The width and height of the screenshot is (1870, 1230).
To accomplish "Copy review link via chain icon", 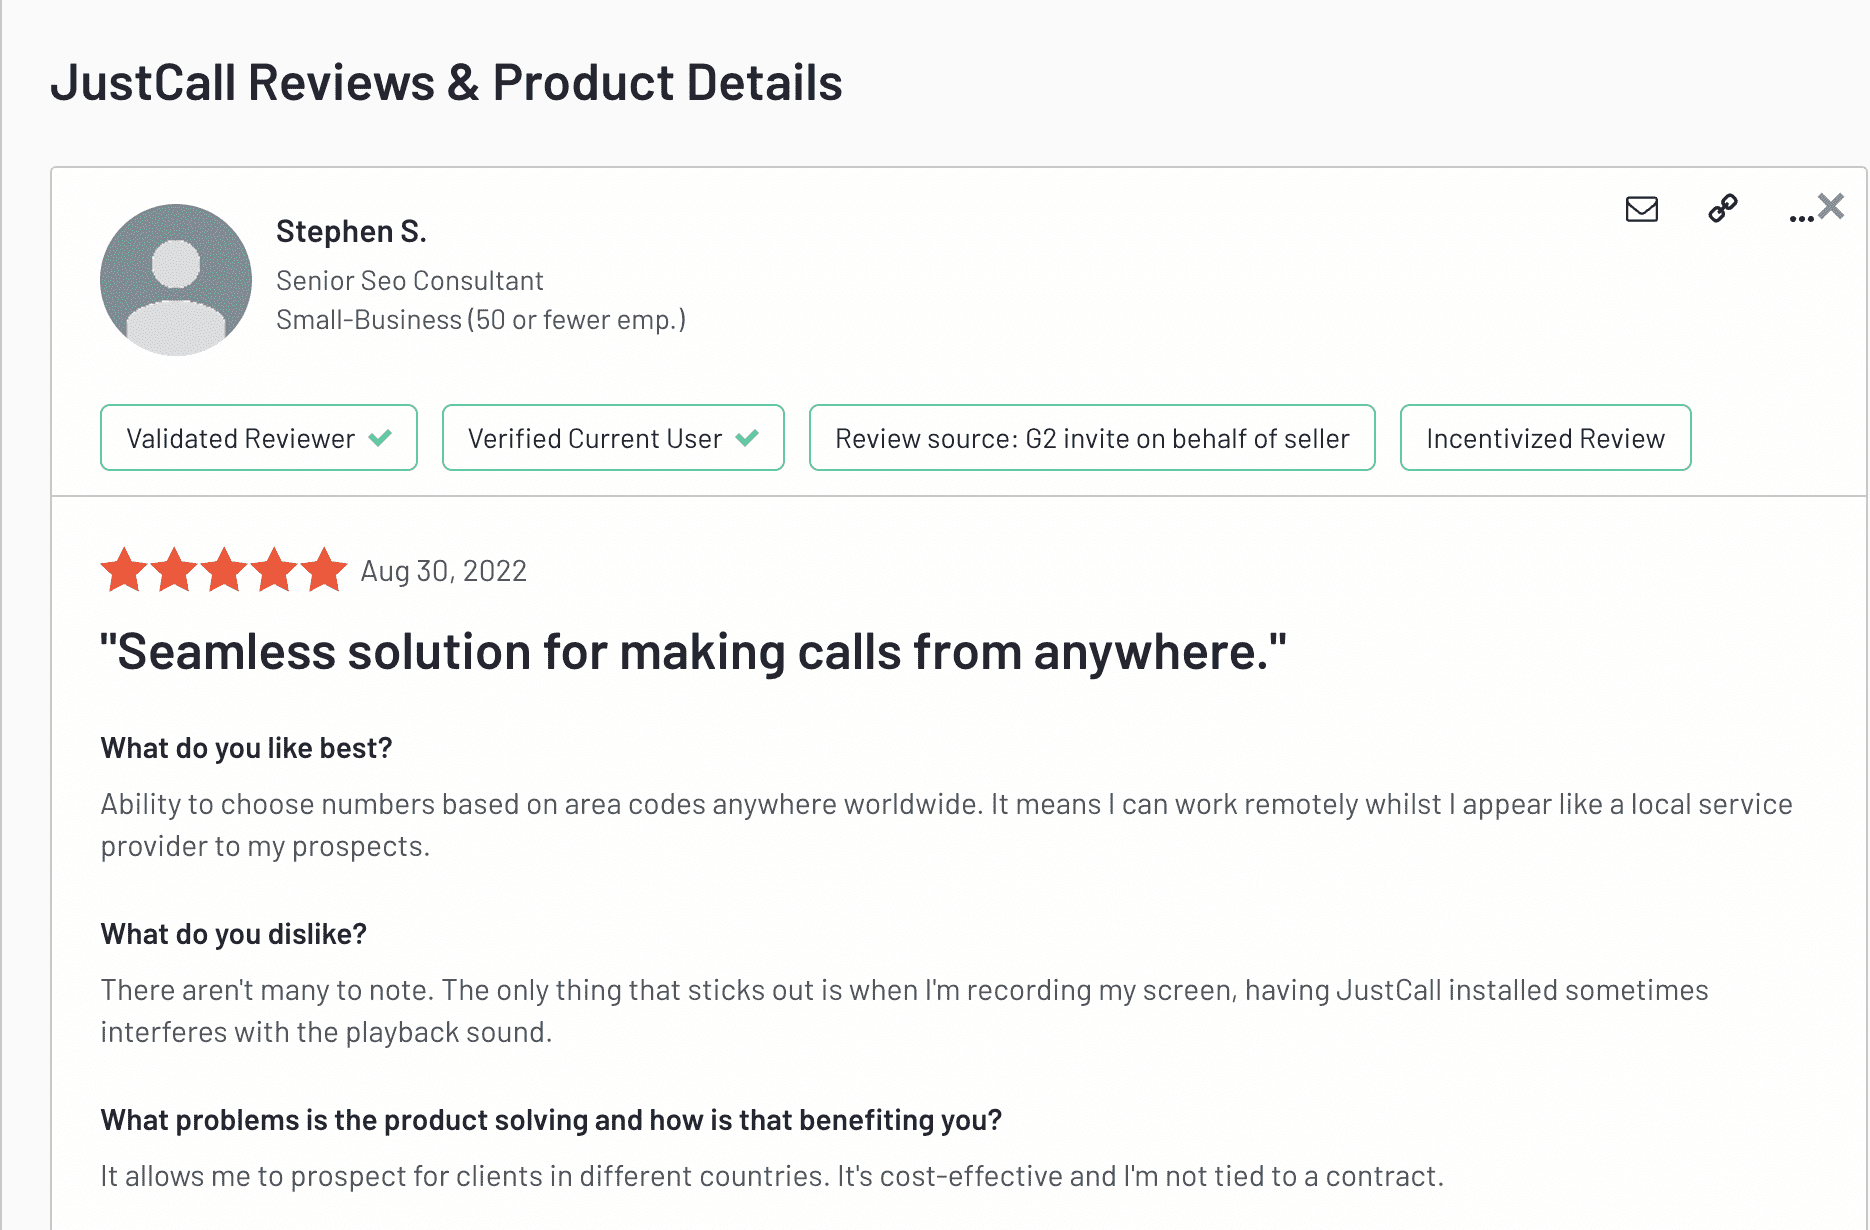I will point(1722,208).
